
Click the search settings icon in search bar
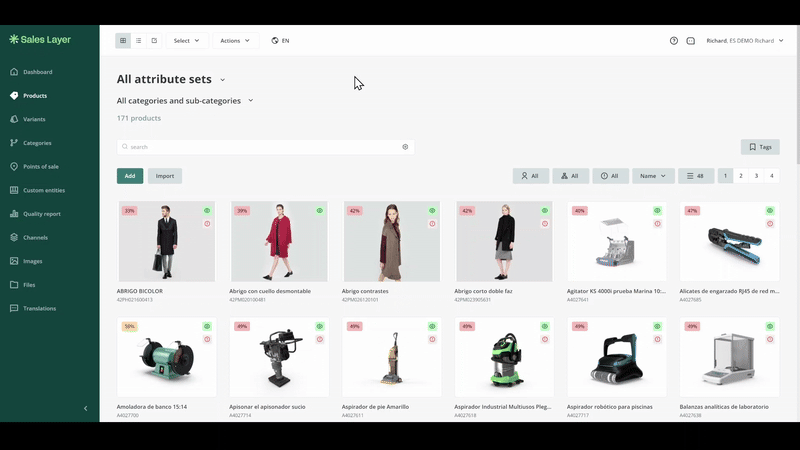[405, 147]
